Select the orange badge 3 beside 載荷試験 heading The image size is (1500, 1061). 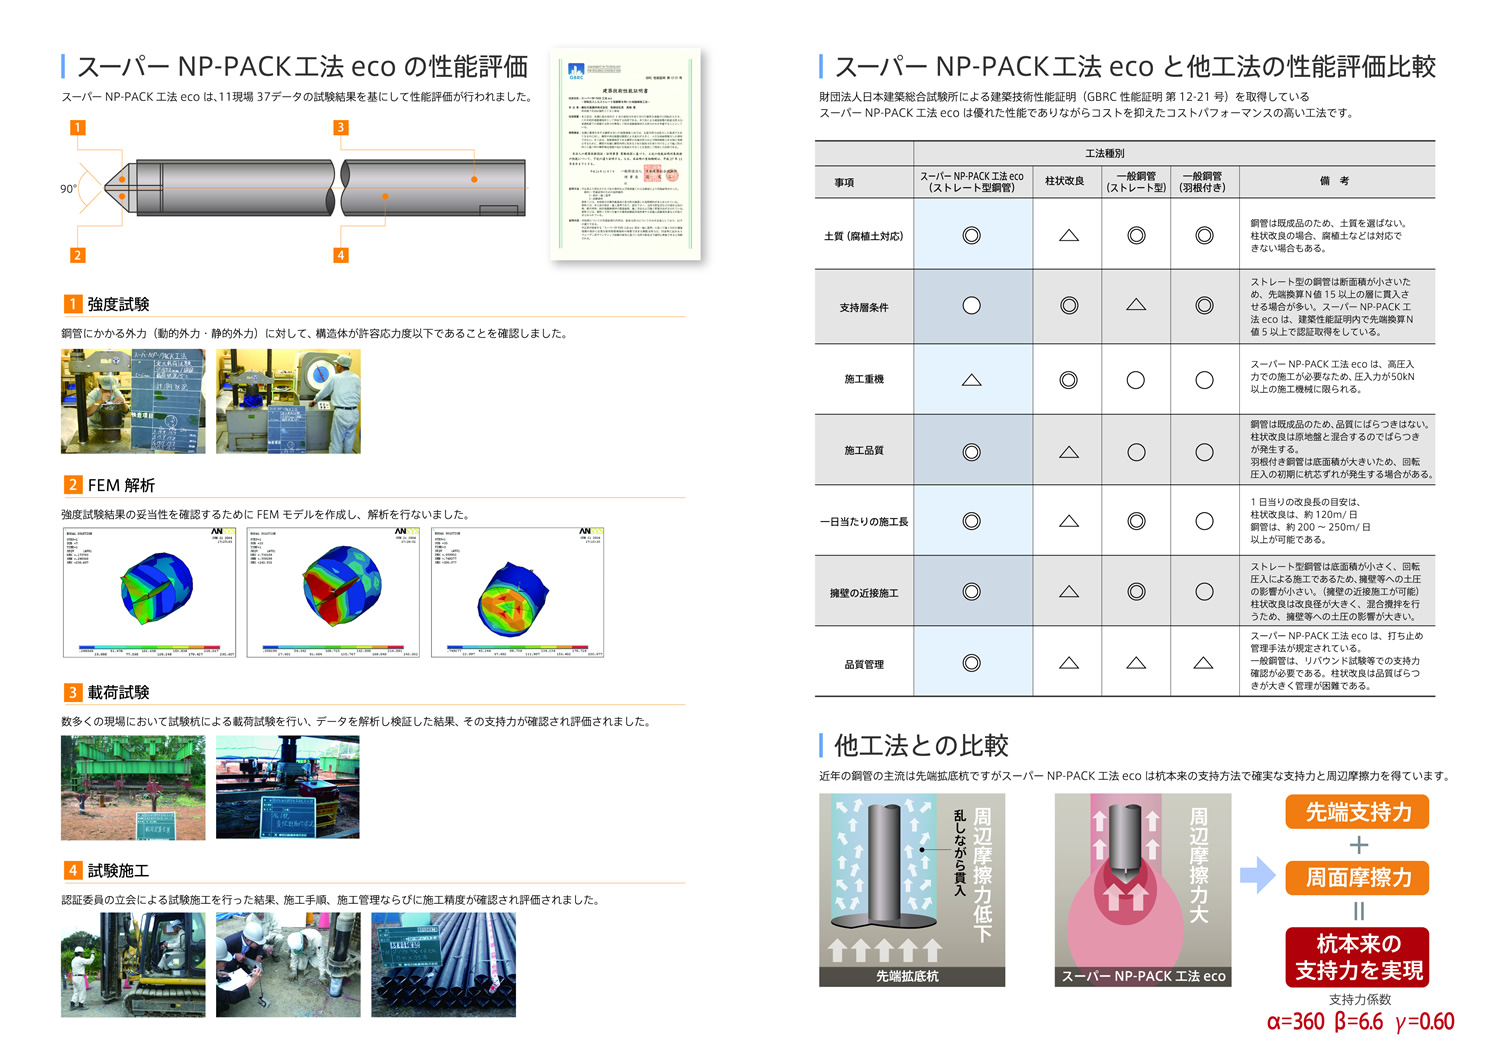(x=72, y=692)
